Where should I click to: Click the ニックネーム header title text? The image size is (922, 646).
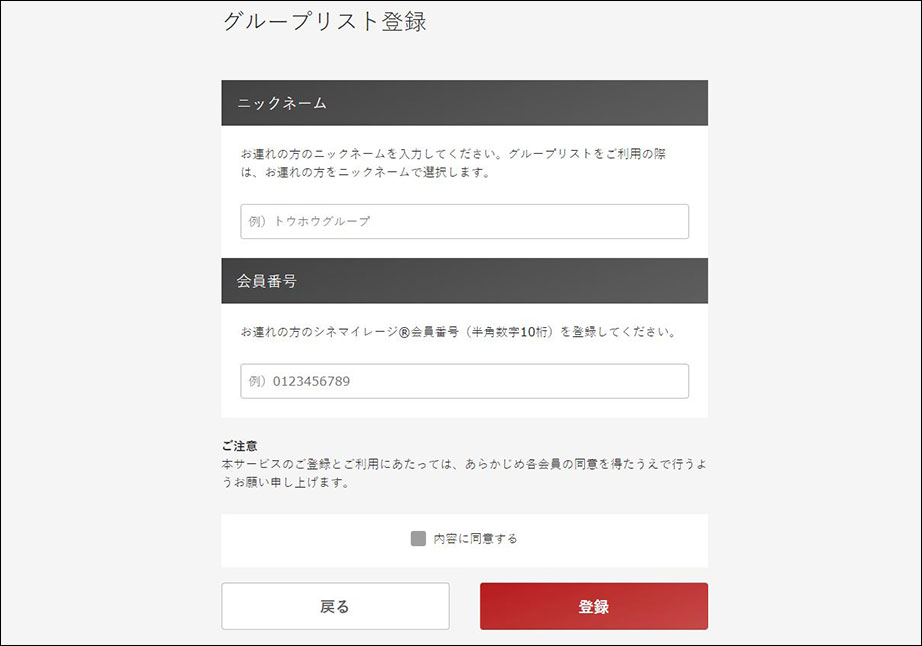tap(282, 103)
